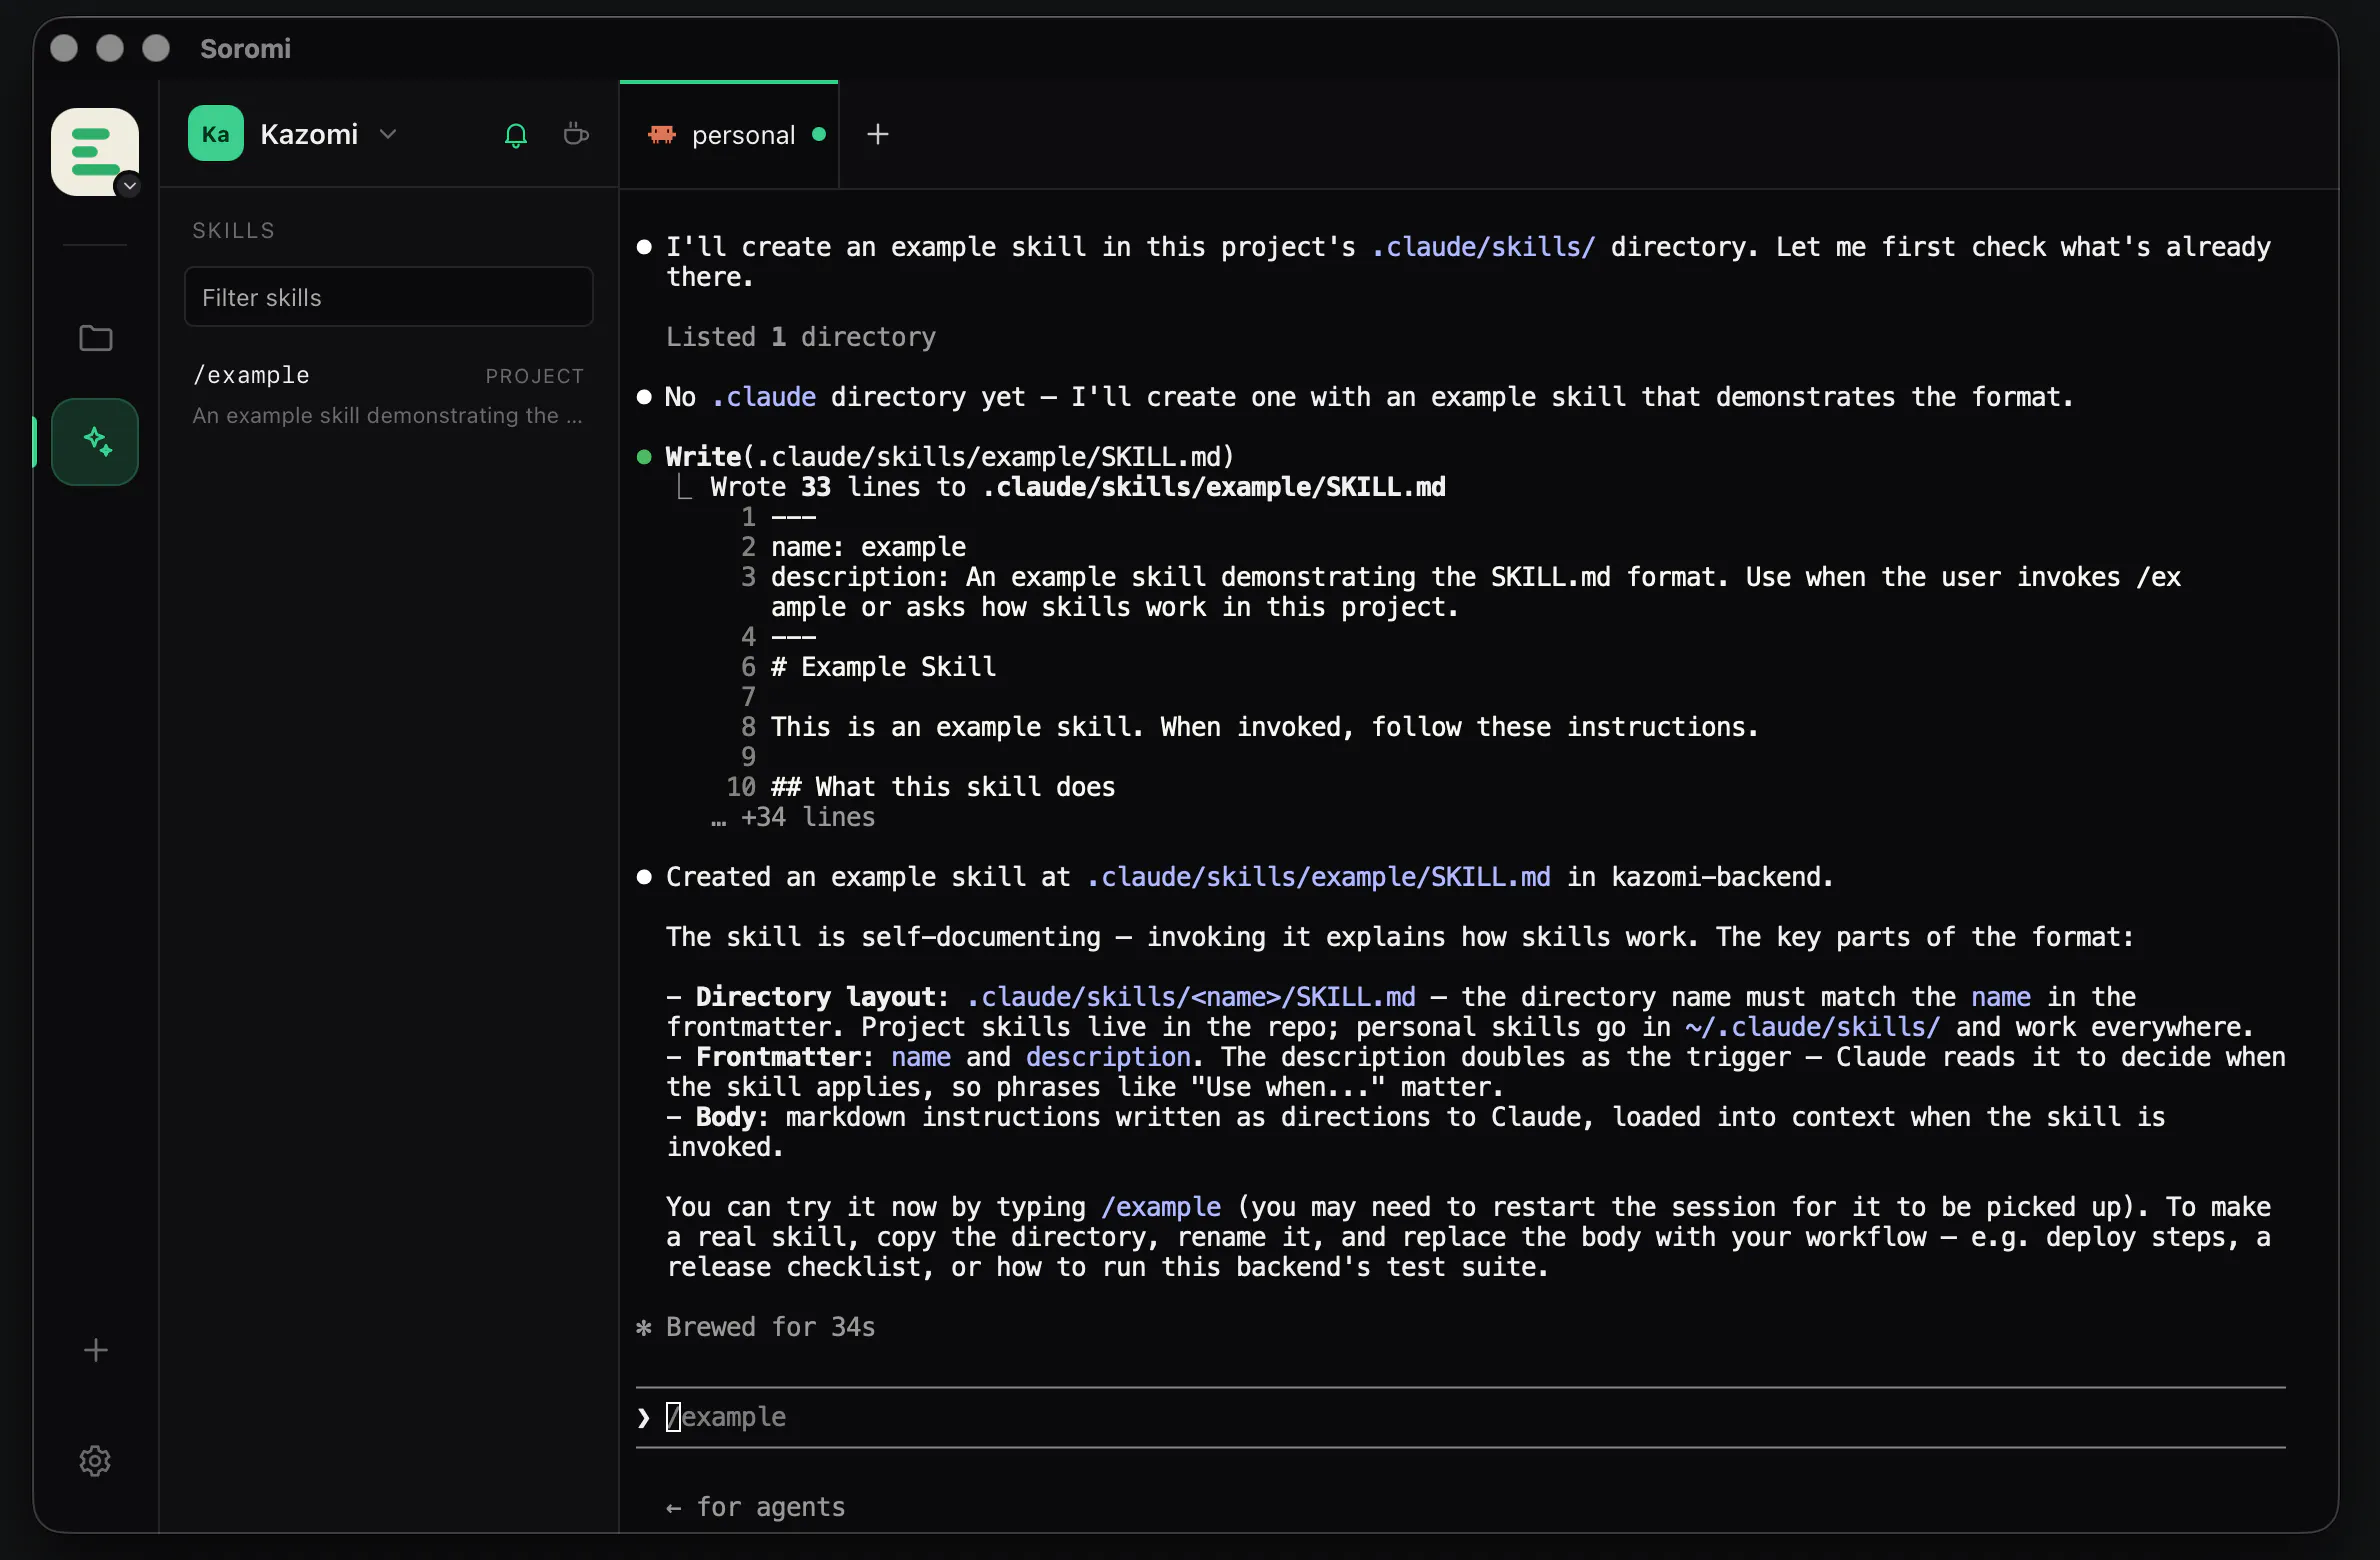
Task: Click the orange robot icon on personal tab
Action: click(661, 134)
